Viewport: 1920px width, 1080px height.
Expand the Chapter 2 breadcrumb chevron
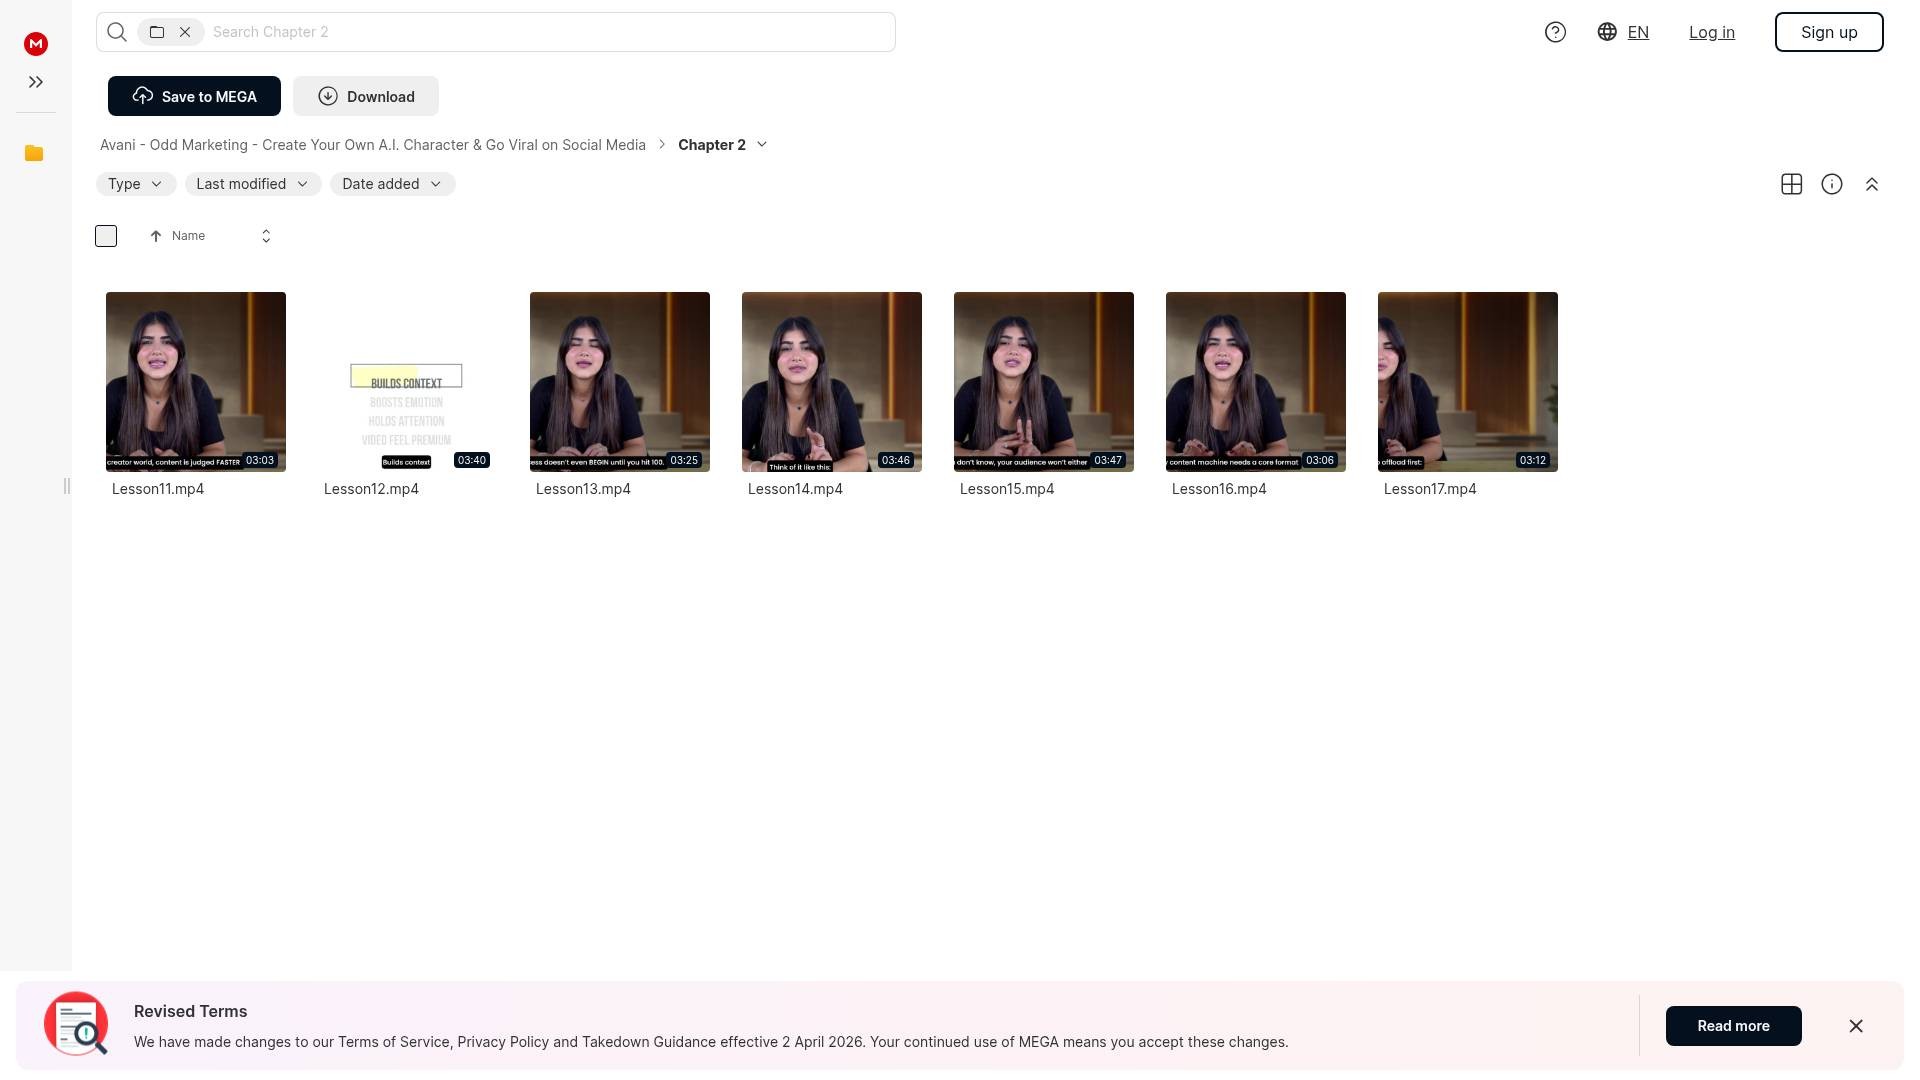[762, 145]
